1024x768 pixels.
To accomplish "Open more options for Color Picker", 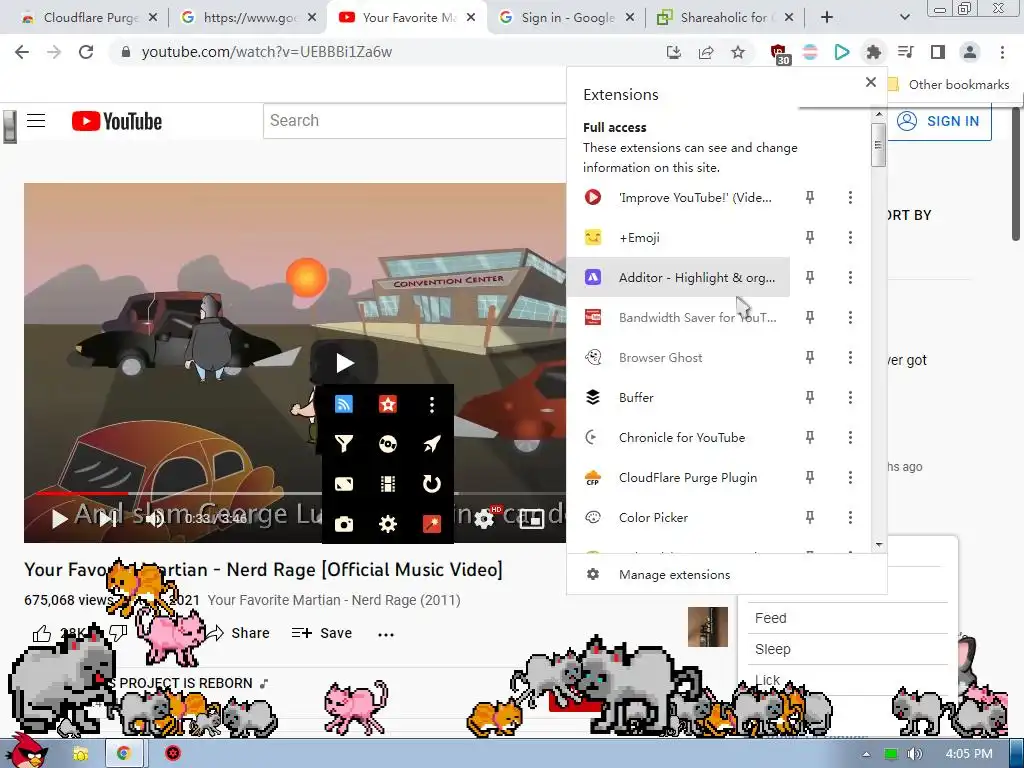I will pyautogui.click(x=850, y=517).
